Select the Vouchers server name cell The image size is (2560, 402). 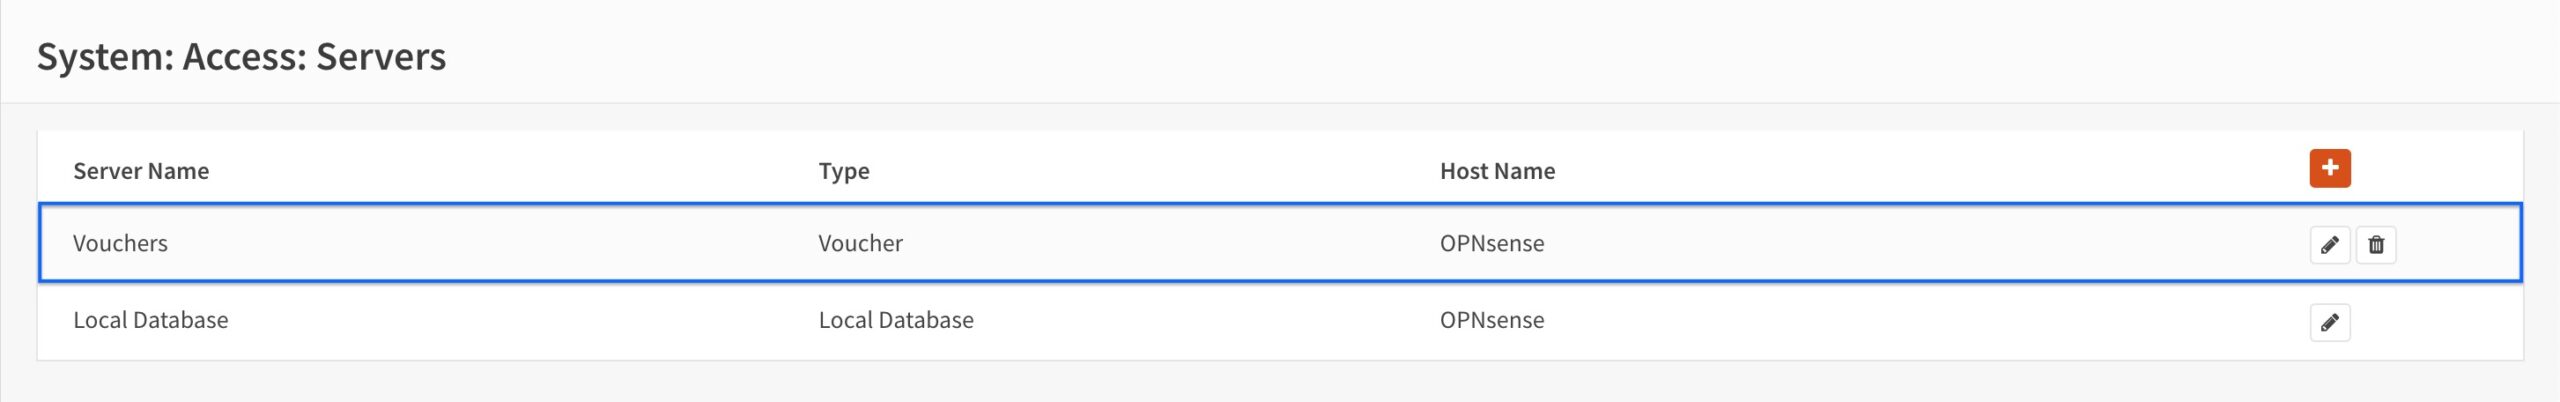point(120,243)
